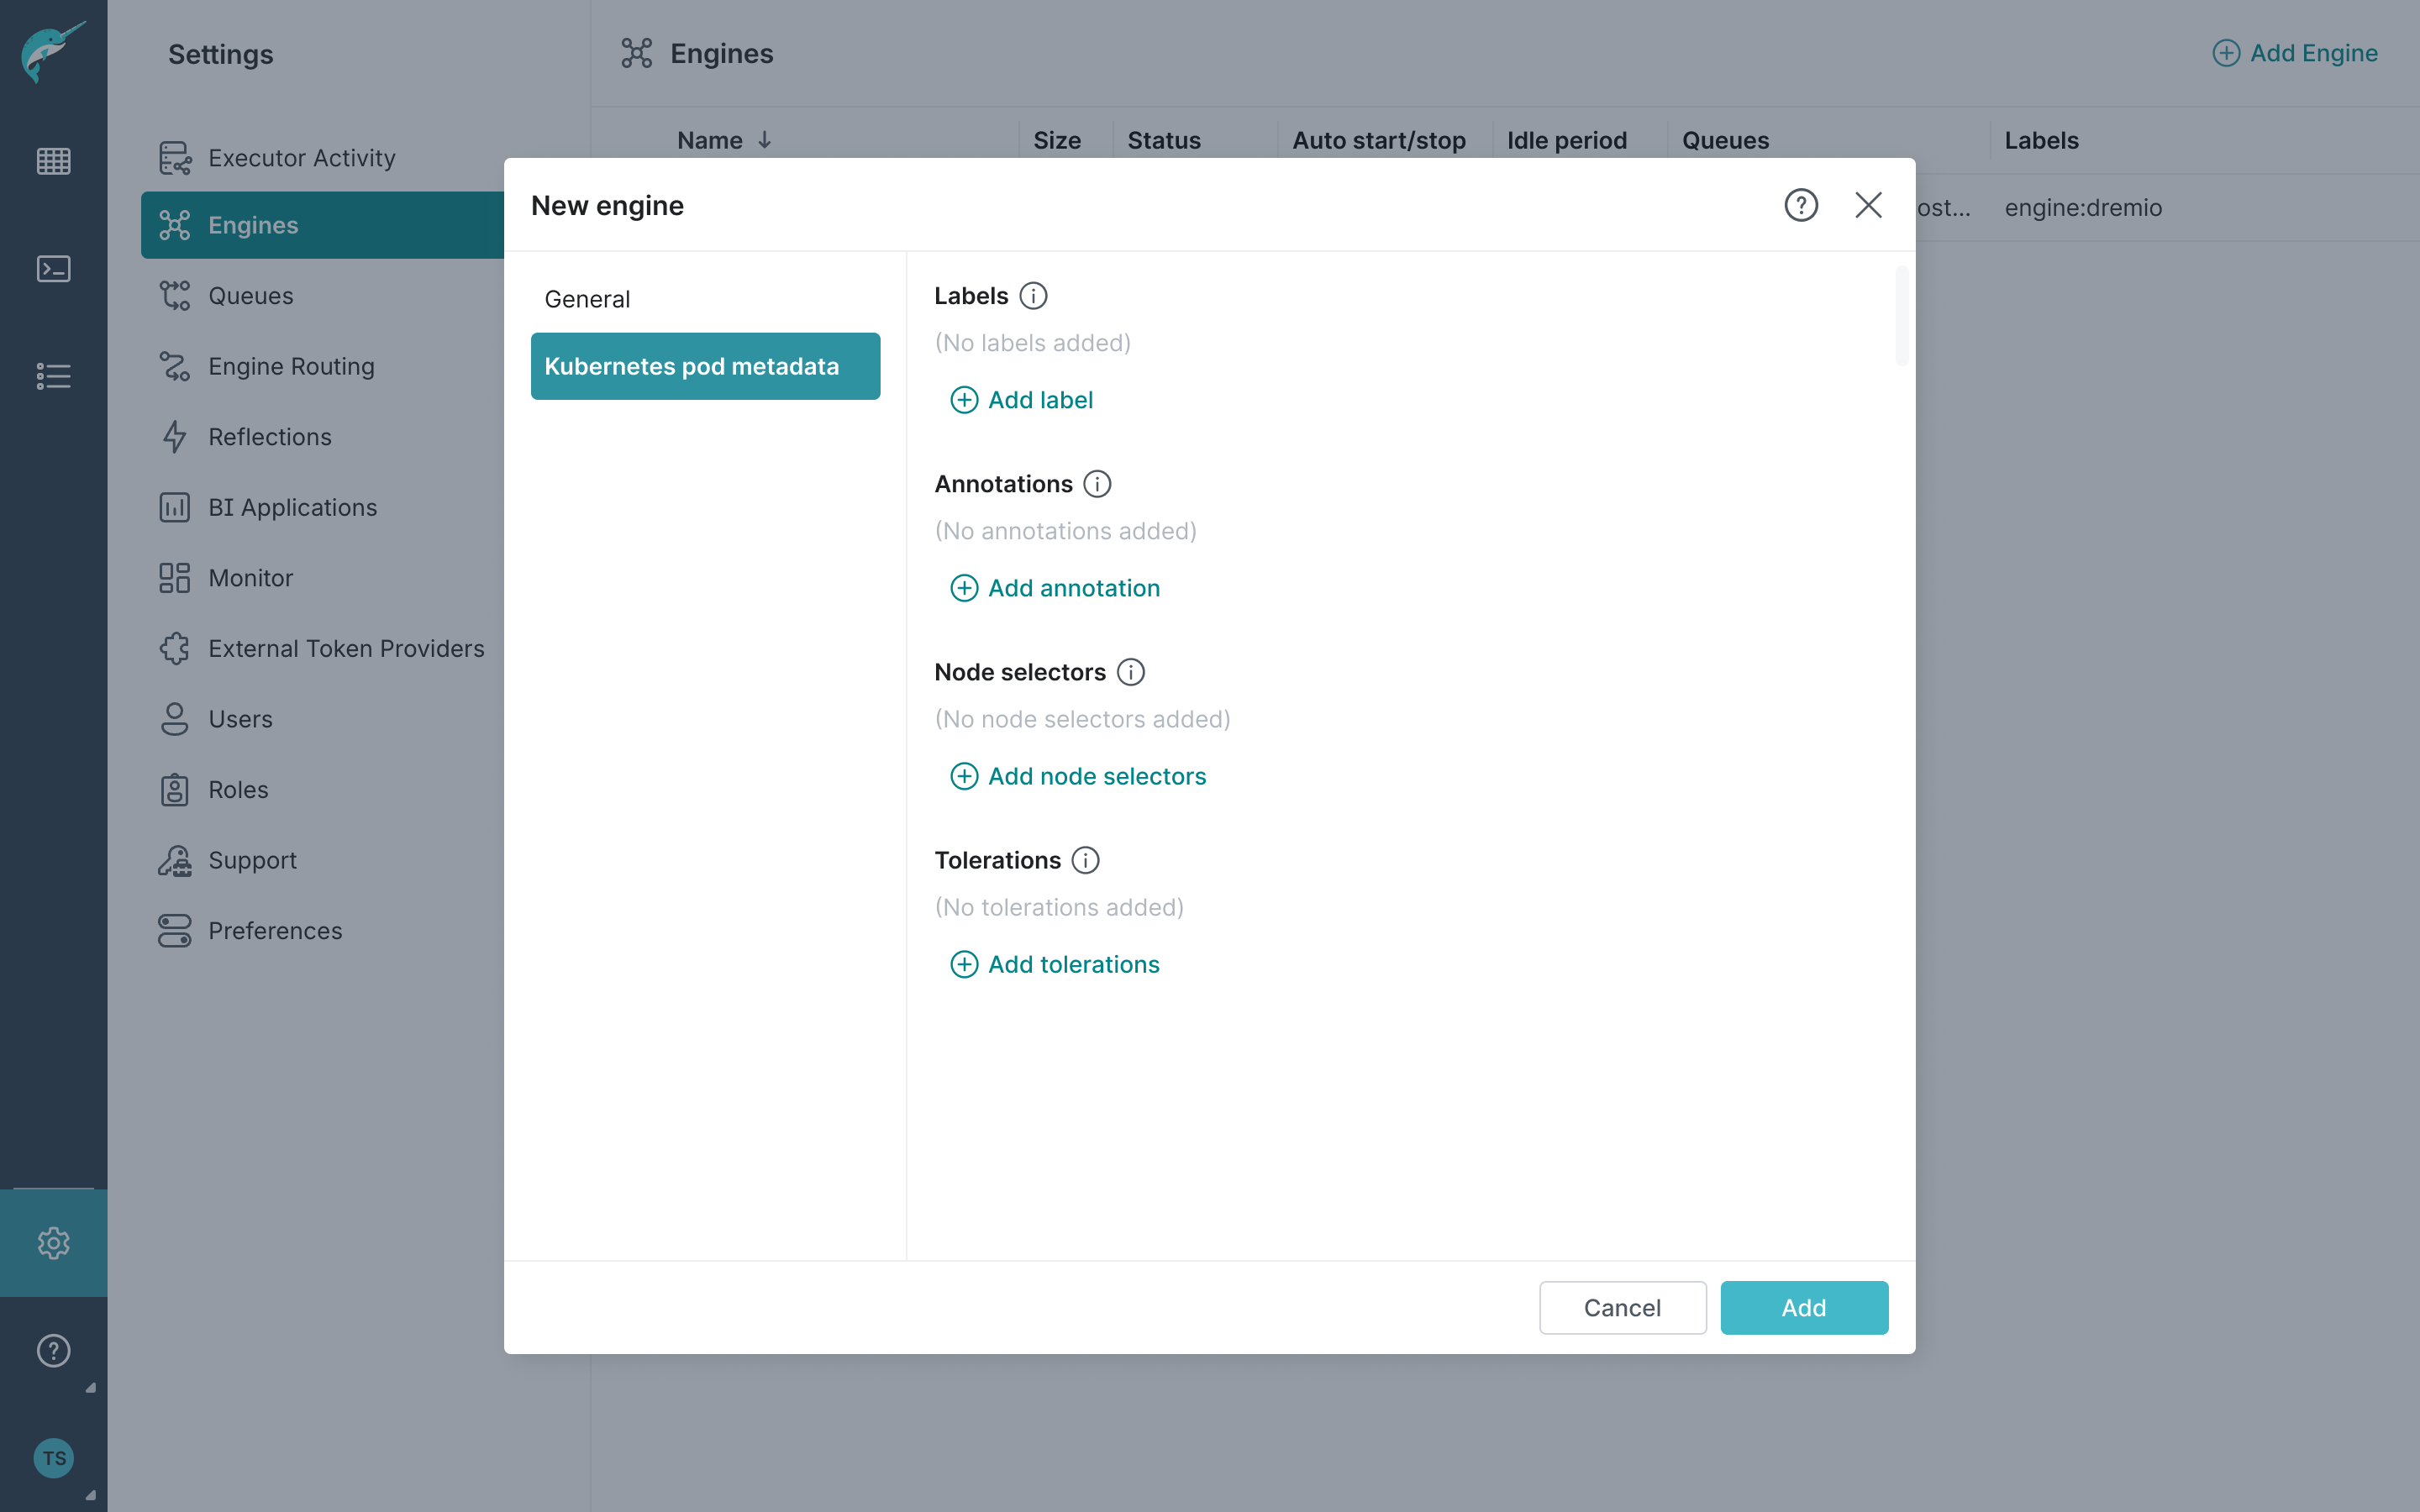2420x1512 pixels.
Task: Switch to the Kubernetes pod metadata tab
Action: pyautogui.click(x=705, y=366)
